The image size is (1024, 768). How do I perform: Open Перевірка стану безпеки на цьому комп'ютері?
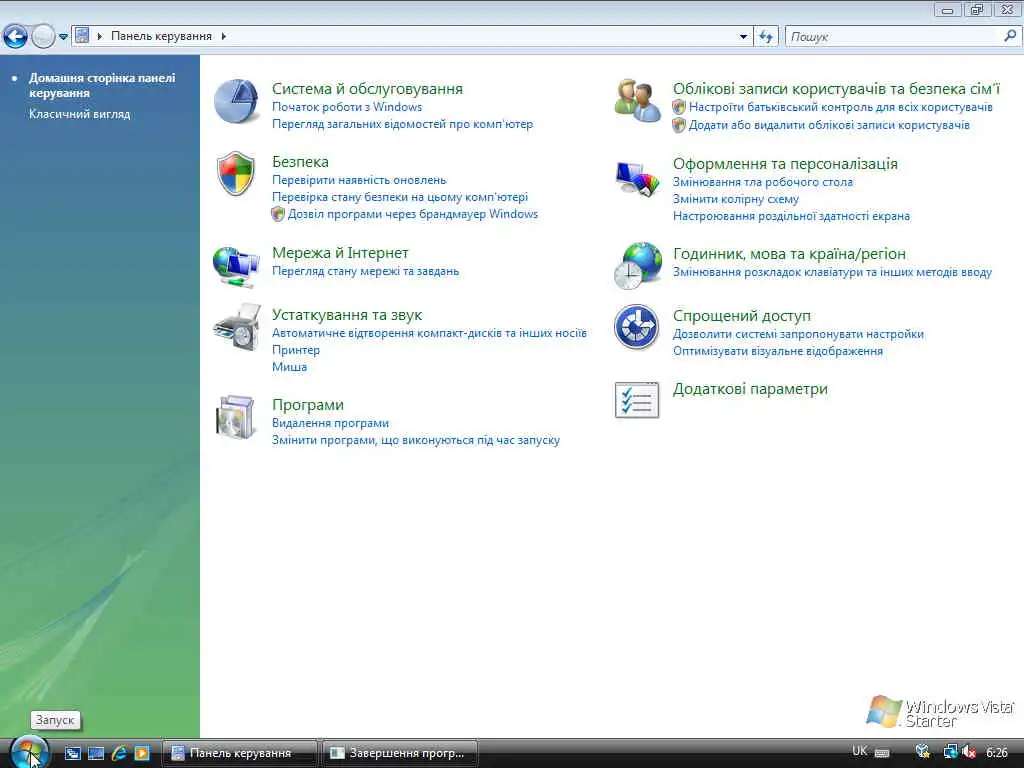point(400,197)
